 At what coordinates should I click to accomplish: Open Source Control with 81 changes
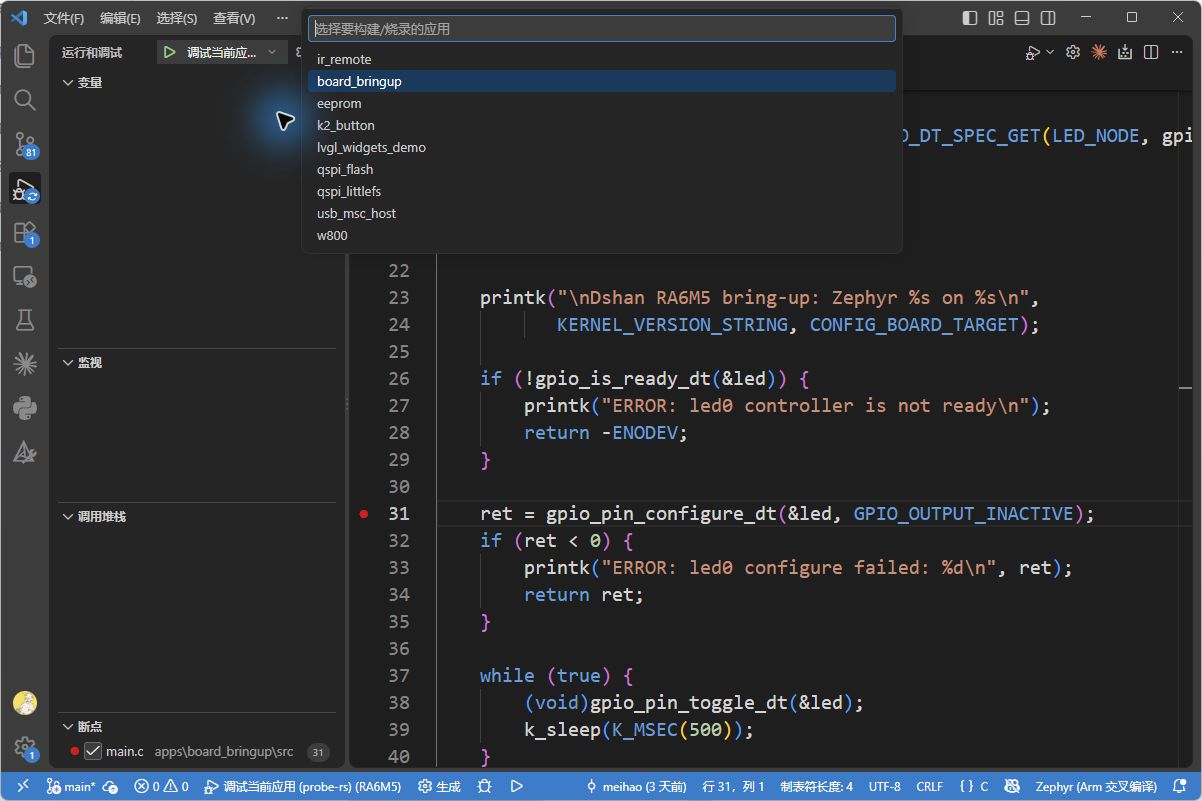[24, 144]
